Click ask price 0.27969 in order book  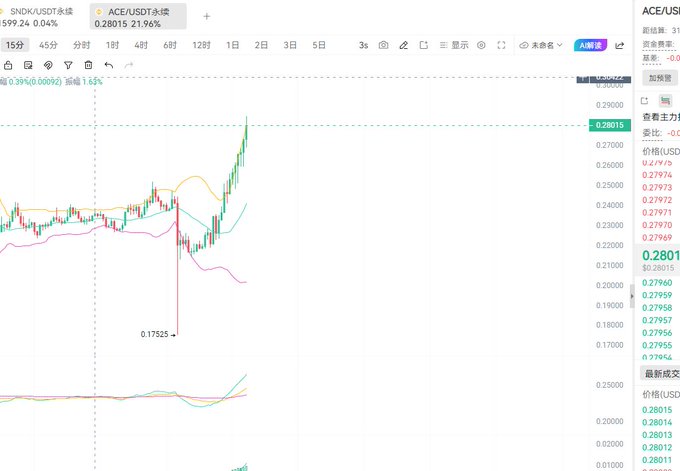point(657,238)
